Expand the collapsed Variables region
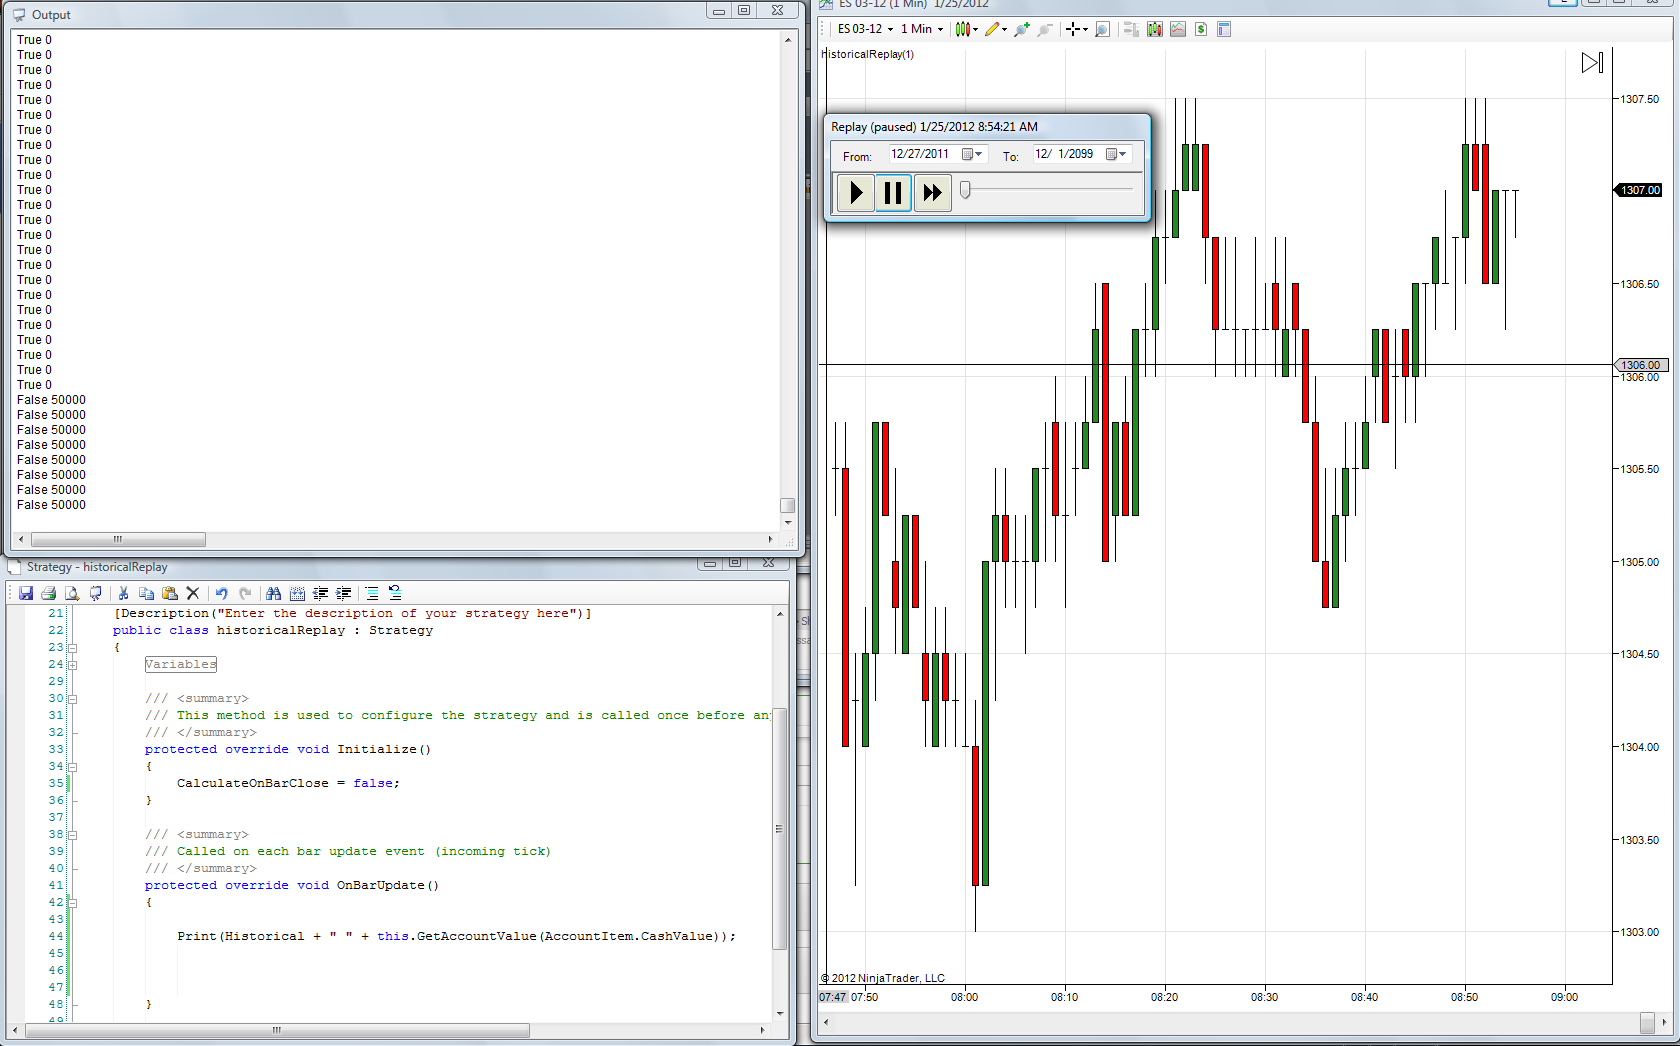Image resolution: width=1680 pixels, height=1046 pixels. coord(72,665)
